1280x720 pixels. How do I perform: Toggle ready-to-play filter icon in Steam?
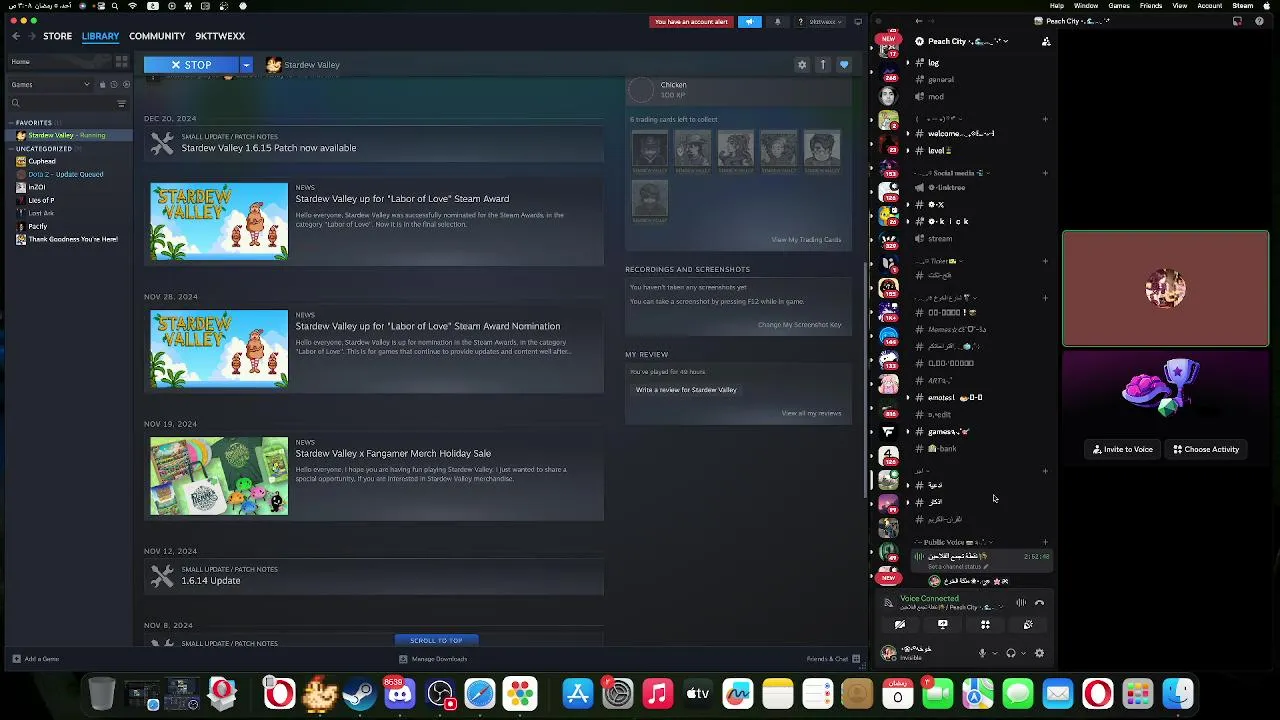[x=124, y=84]
